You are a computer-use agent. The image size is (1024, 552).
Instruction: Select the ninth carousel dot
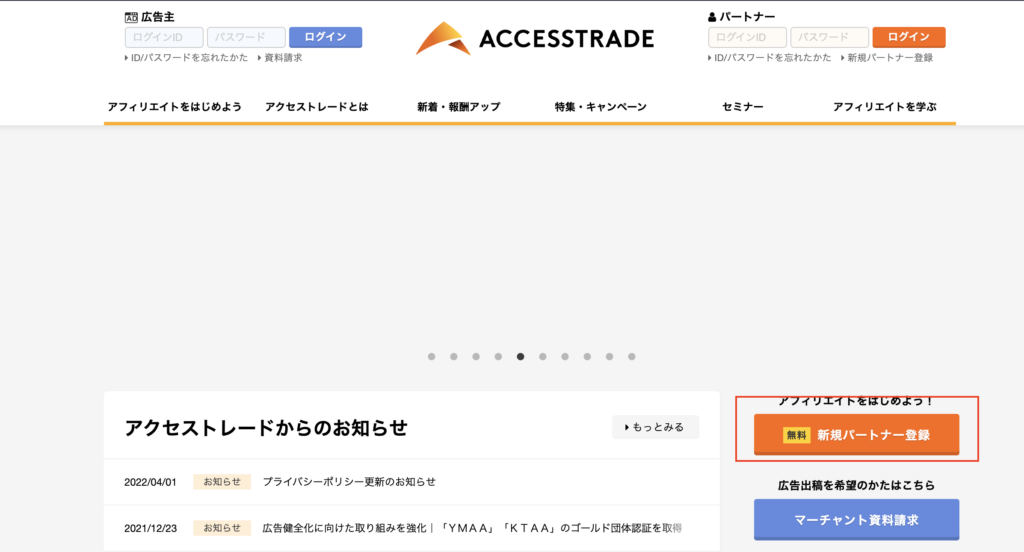pos(609,357)
